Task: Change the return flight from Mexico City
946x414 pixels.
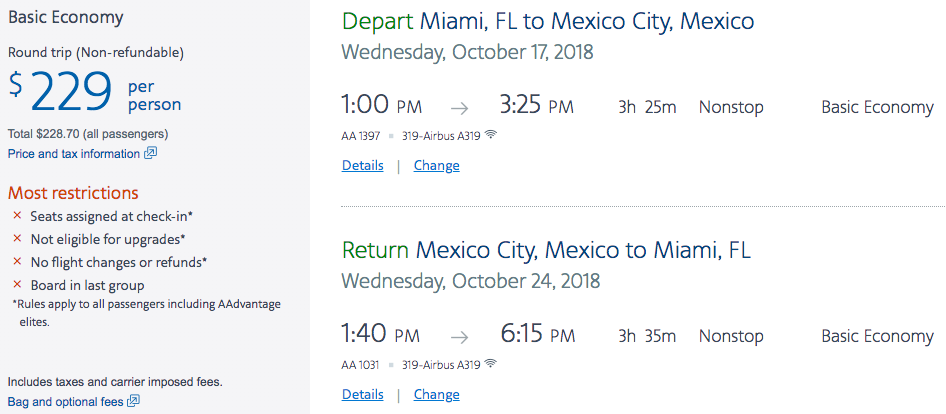Action: click(436, 395)
